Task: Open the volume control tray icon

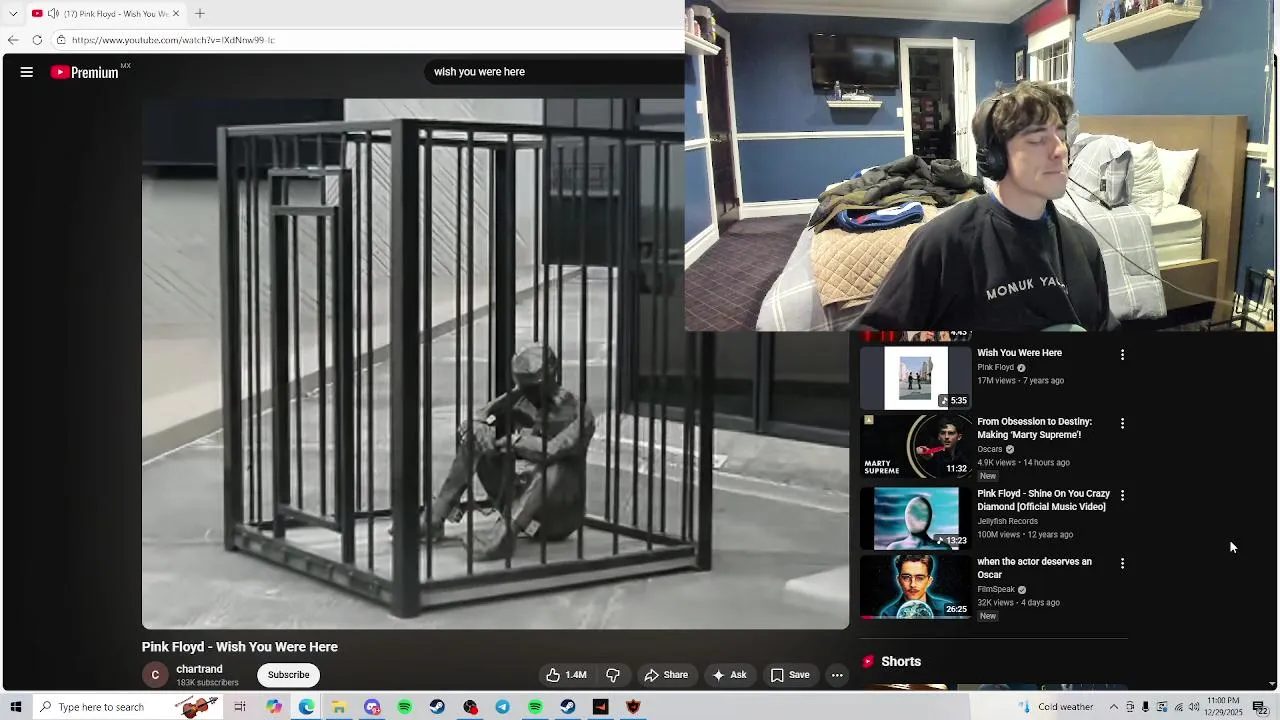Action: (x=1194, y=707)
